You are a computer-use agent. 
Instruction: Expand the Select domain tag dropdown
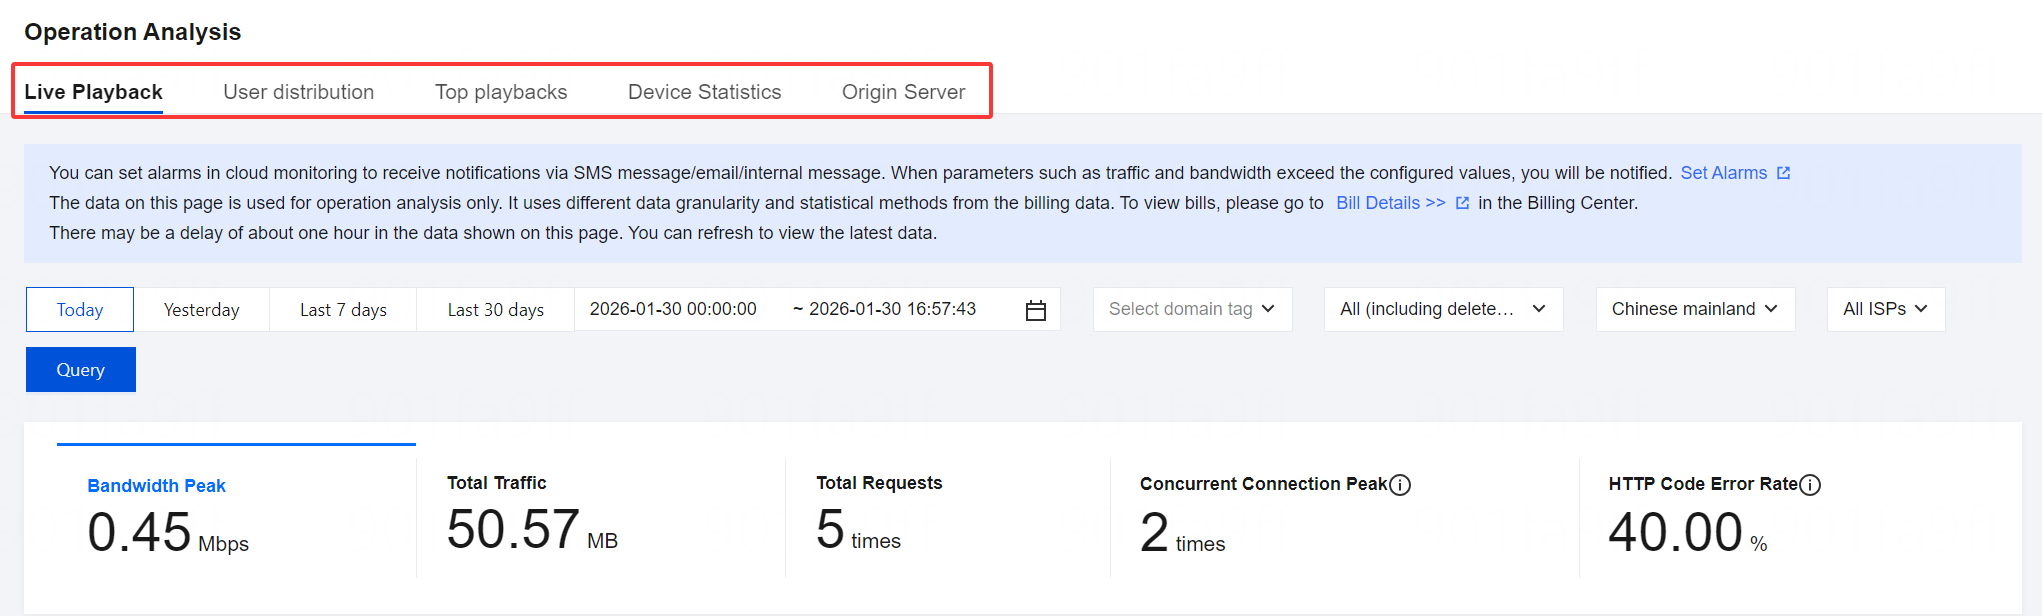click(x=1192, y=309)
